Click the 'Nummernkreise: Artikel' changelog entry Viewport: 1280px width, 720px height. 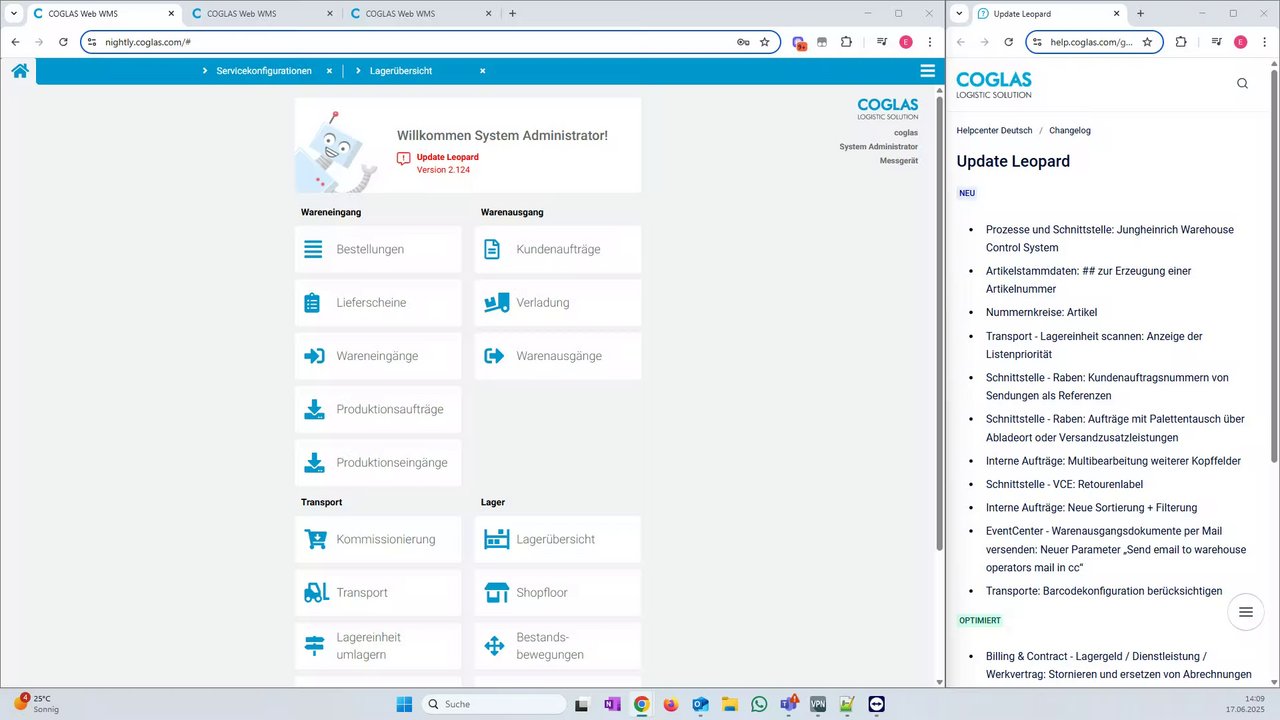tap(1041, 312)
